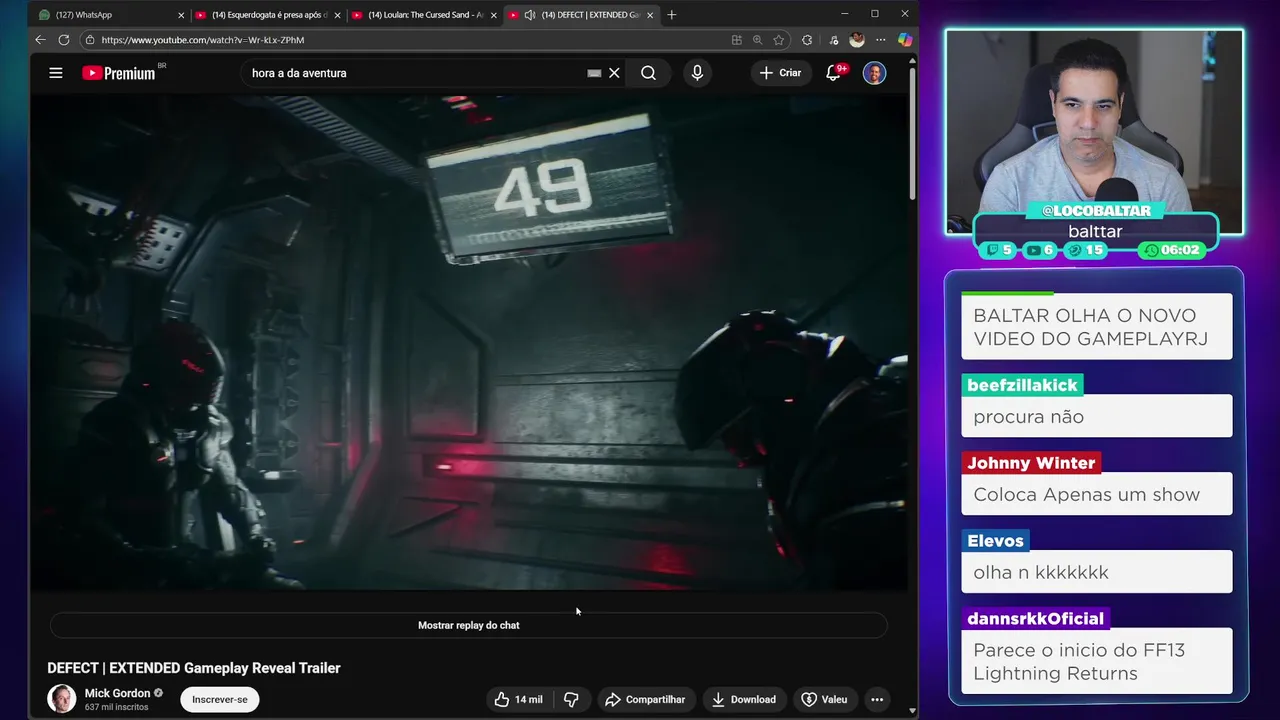Click the page vertical scrollbar thumb
This screenshot has height=720, width=1280.
pyautogui.click(x=912, y=135)
